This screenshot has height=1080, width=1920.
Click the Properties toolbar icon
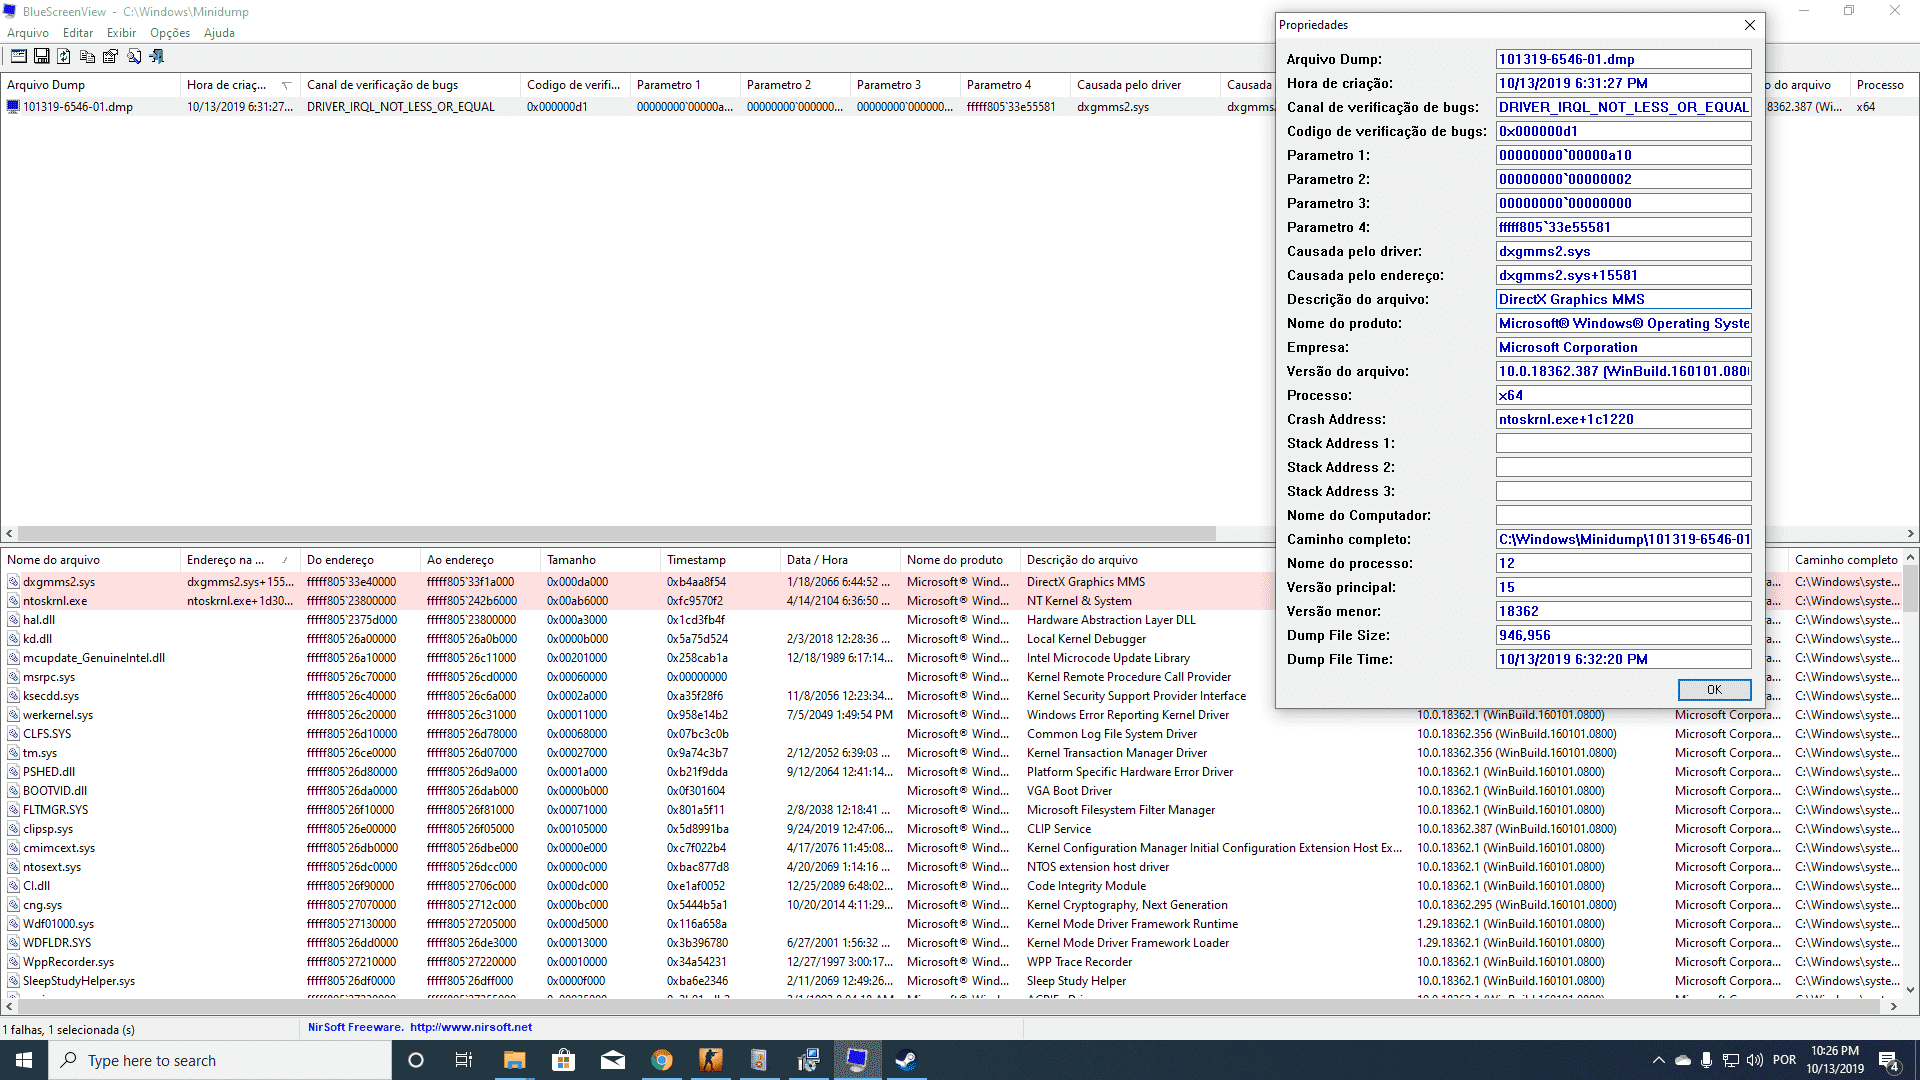pos(110,57)
